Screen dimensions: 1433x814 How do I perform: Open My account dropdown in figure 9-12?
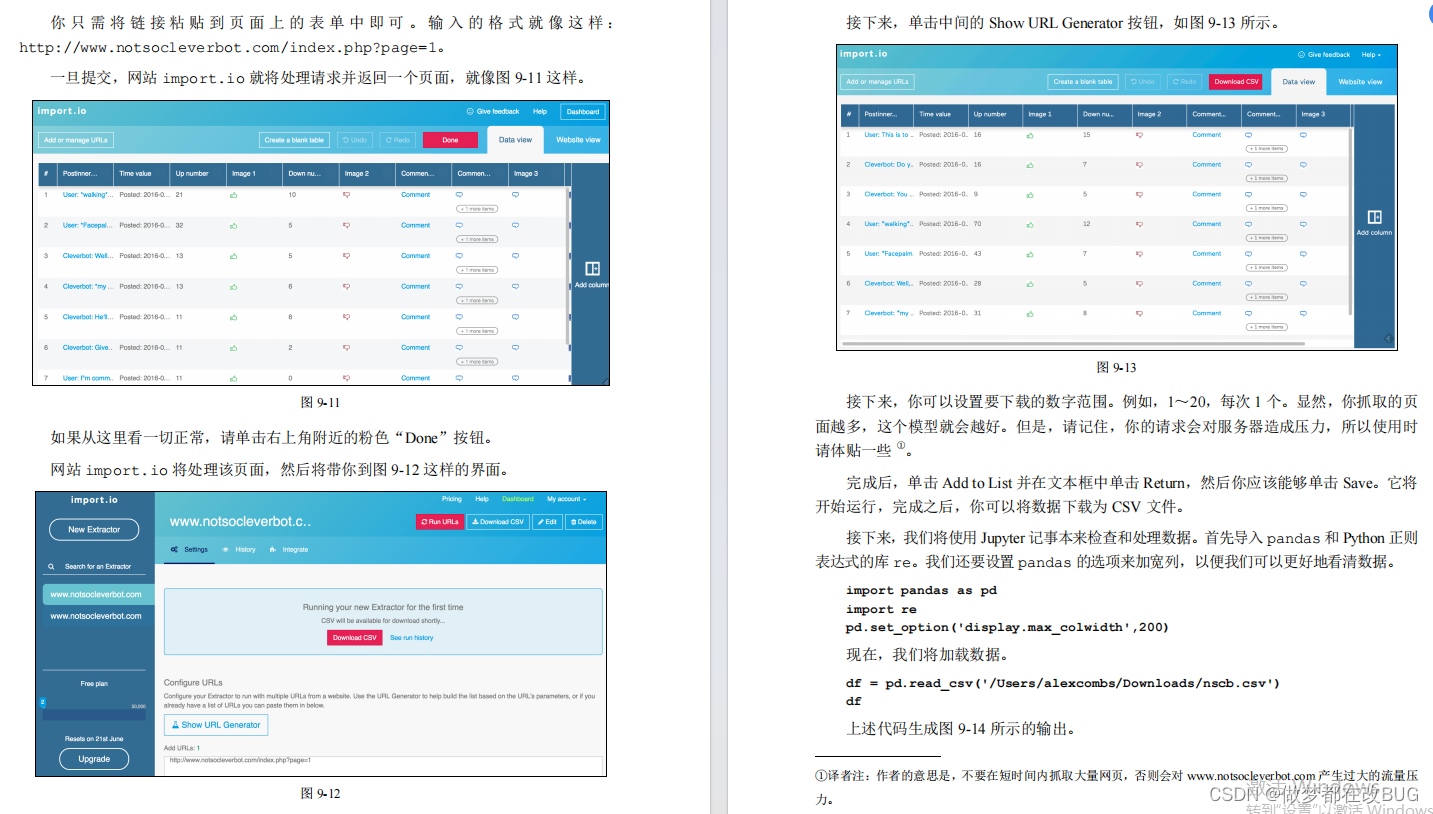(x=566, y=499)
